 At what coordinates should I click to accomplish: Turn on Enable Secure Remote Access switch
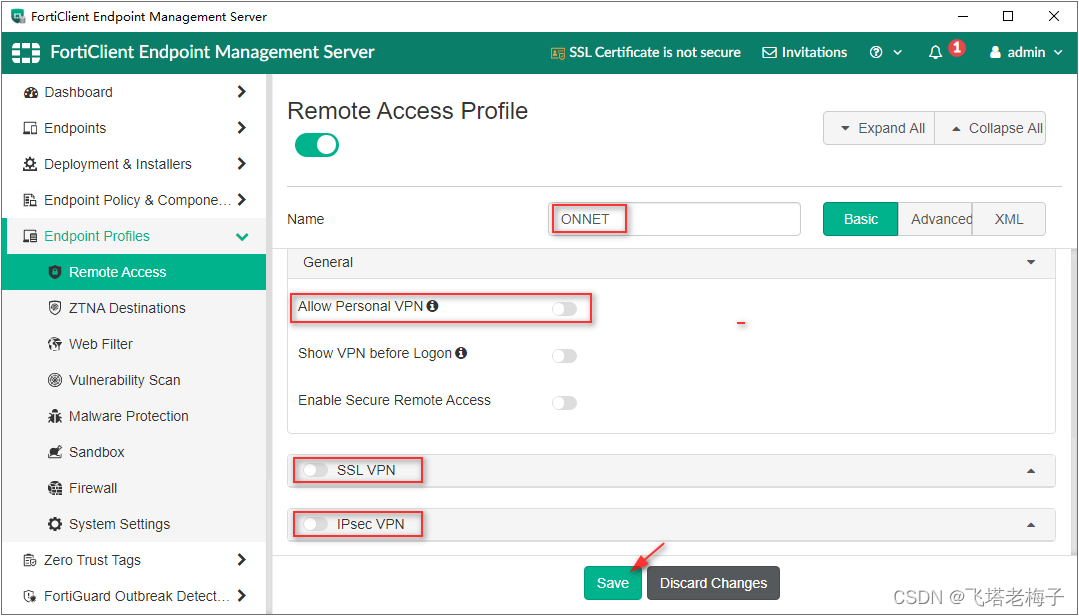point(564,403)
